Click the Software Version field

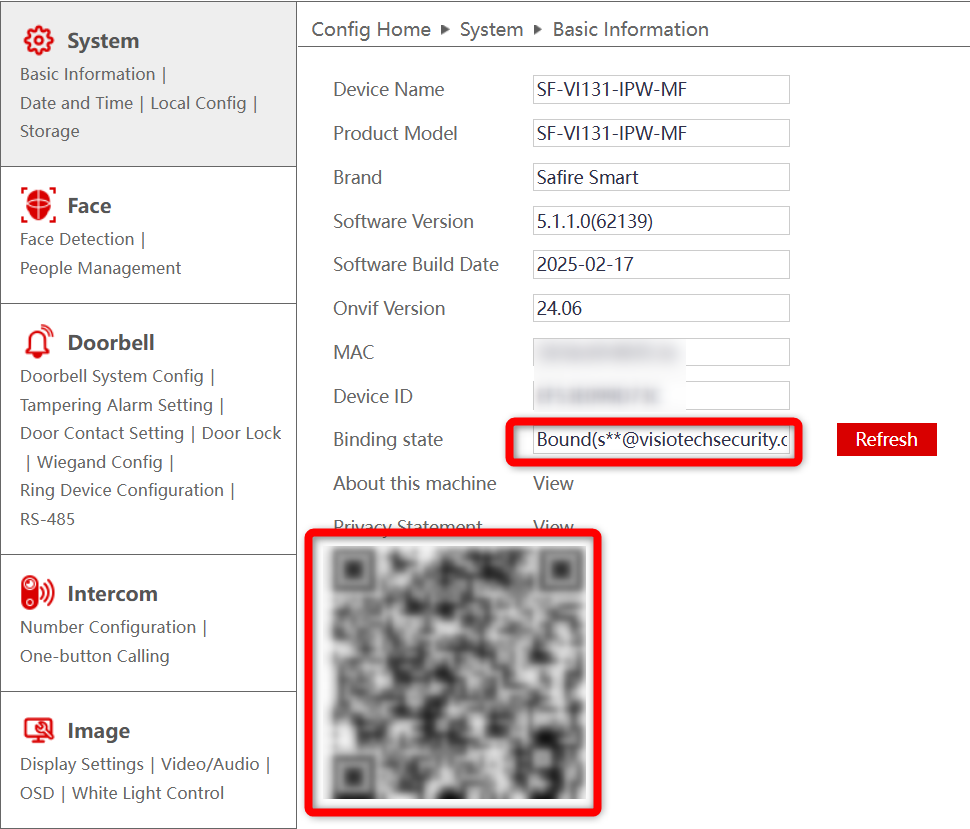pos(661,221)
